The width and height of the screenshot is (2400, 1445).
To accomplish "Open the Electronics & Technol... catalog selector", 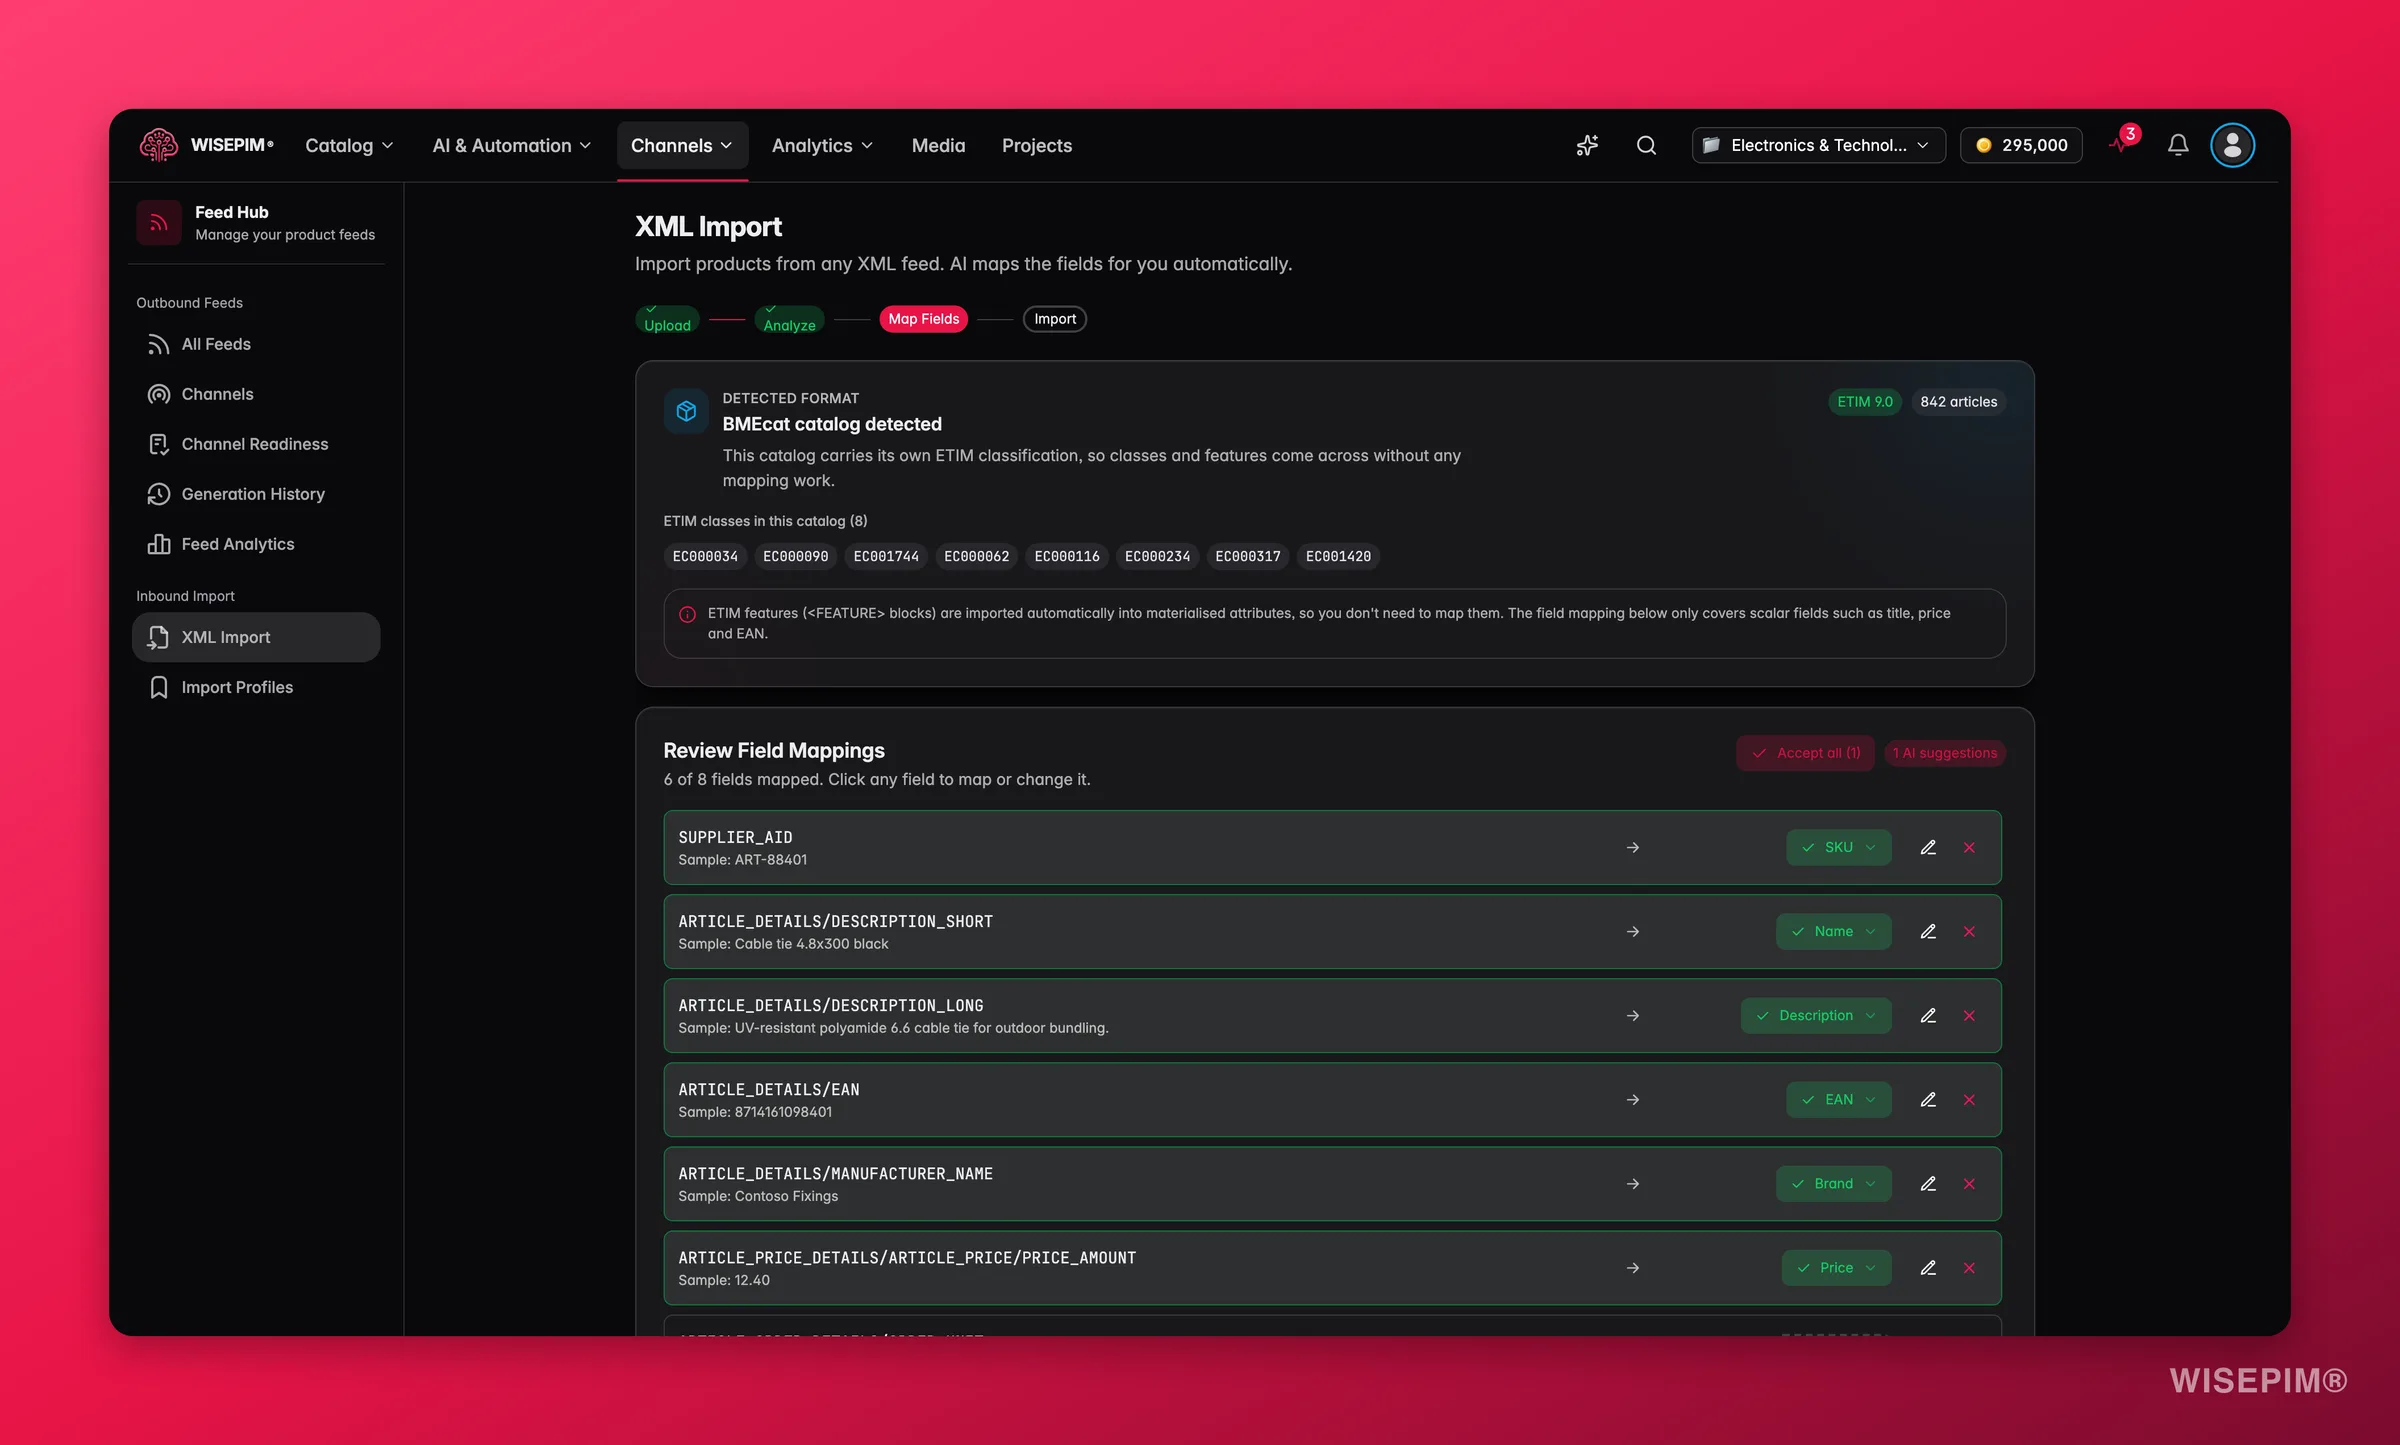I will click(x=1818, y=145).
